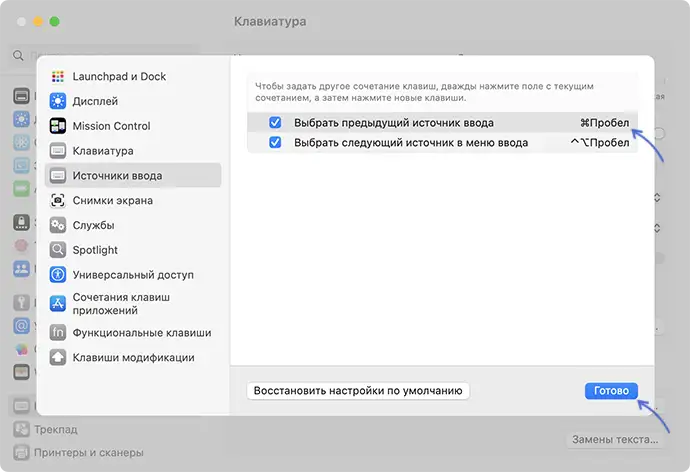This screenshot has height=472, width=690.
Task: Select the Spotlight magnifier icon
Action: [x=58, y=250]
